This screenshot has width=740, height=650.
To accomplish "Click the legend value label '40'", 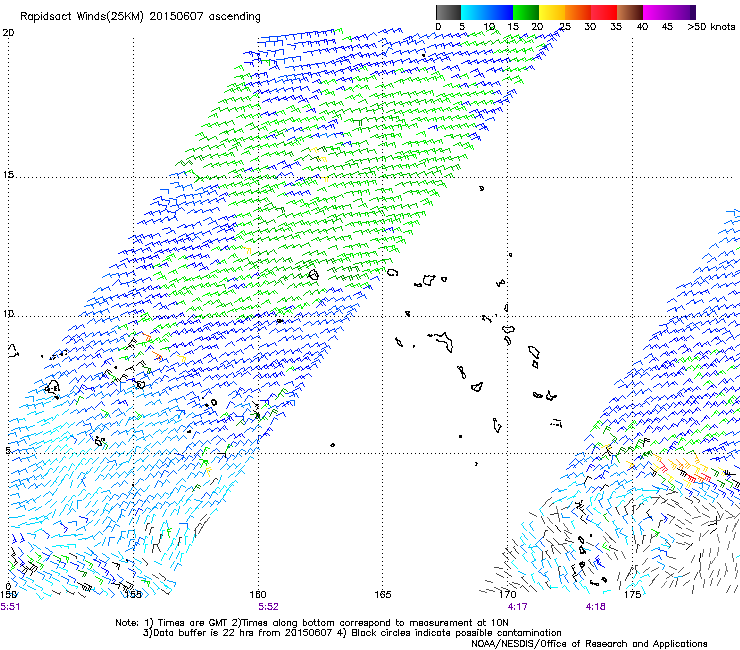I will click(x=642, y=27).
